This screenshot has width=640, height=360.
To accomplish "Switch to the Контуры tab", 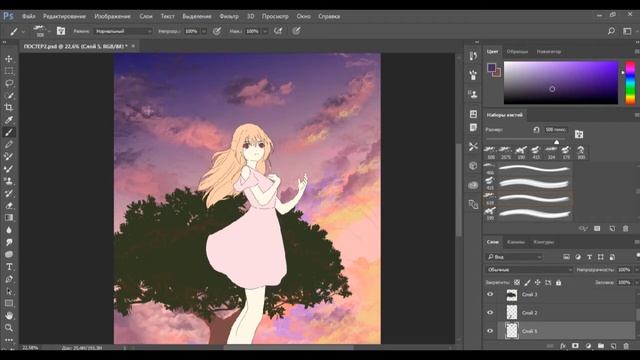I will tap(544, 242).
